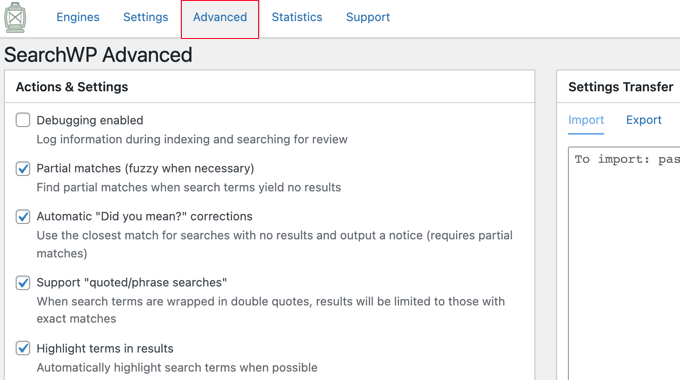Click the Partial matches label text
The height and width of the screenshot is (380, 680).
click(x=145, y=168)
